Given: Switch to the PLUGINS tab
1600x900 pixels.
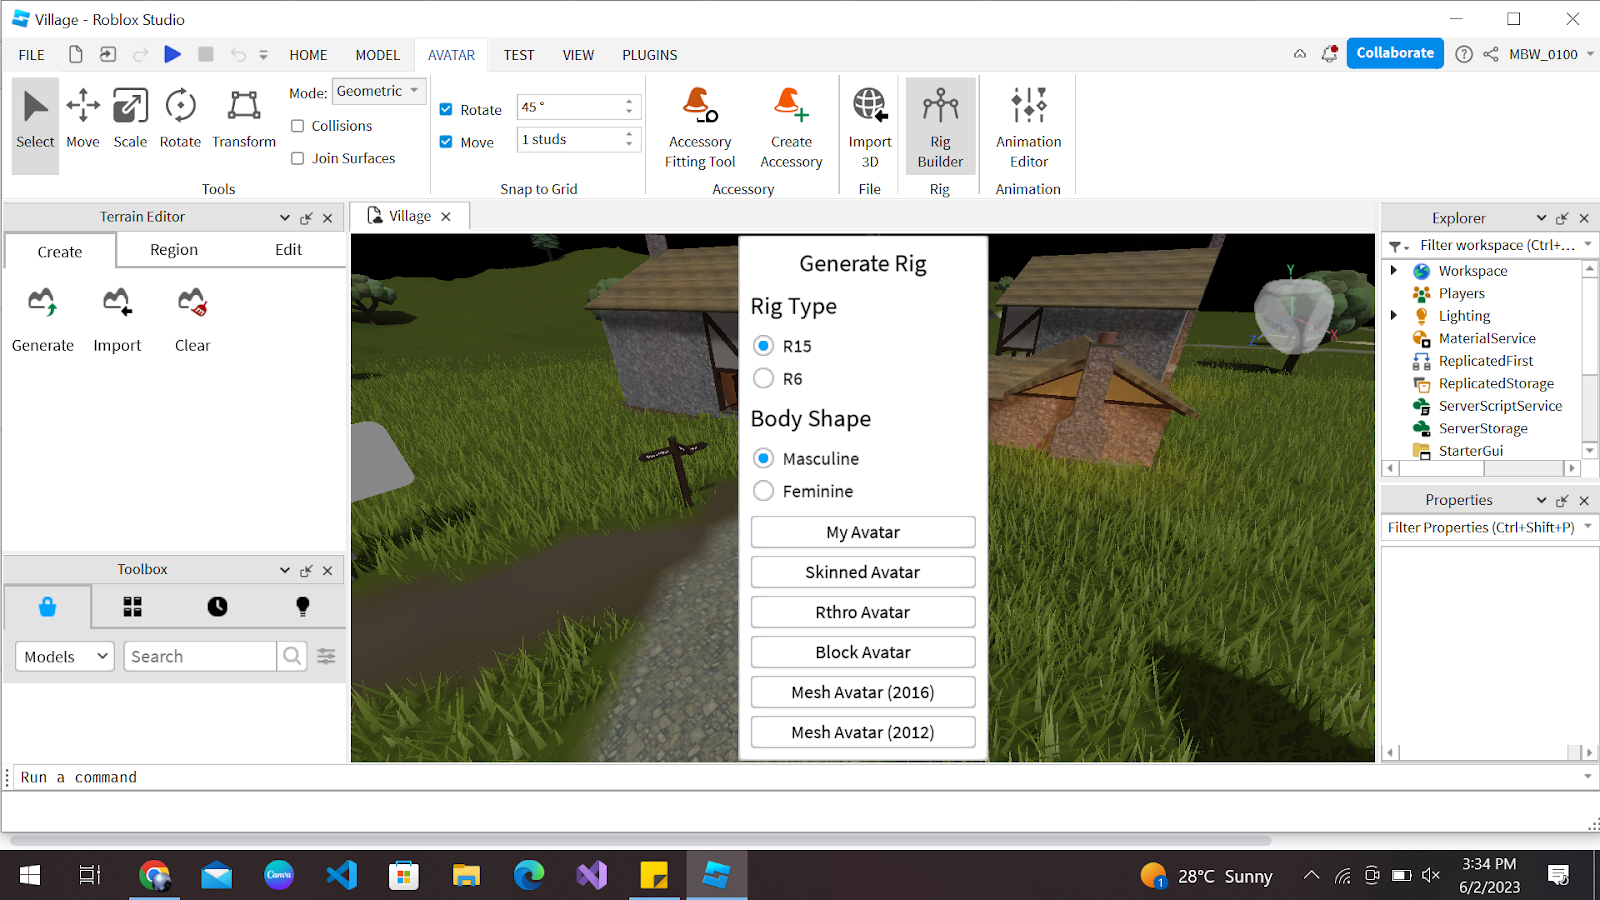Looking at the screenshot, I should coord(650,55).
